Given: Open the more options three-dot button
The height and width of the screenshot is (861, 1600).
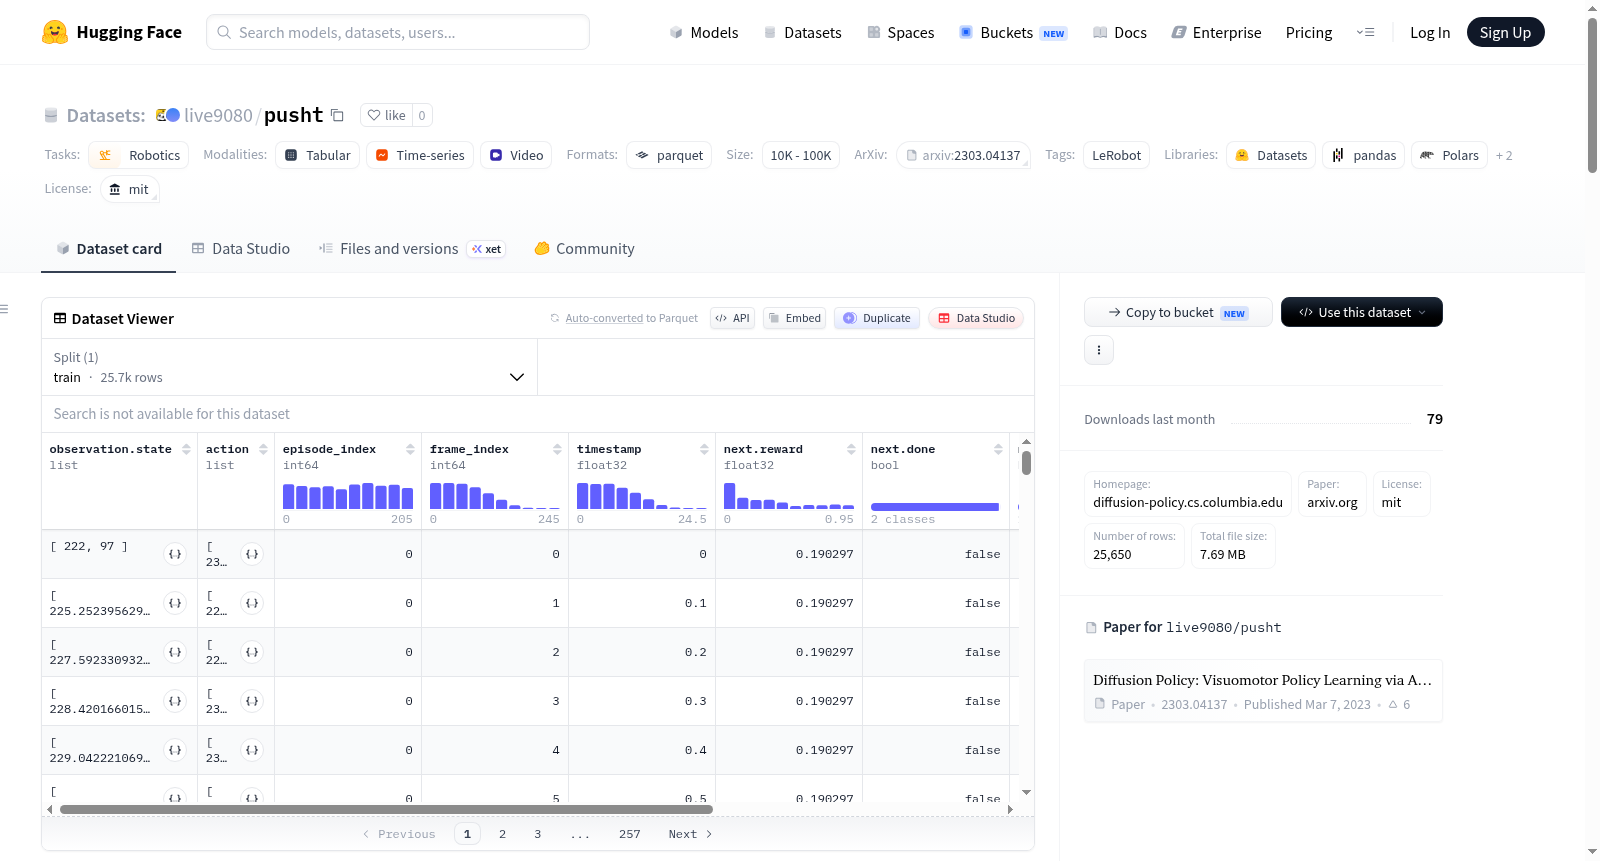Looking at the screenshot, I should click(x=1099, y=350).
